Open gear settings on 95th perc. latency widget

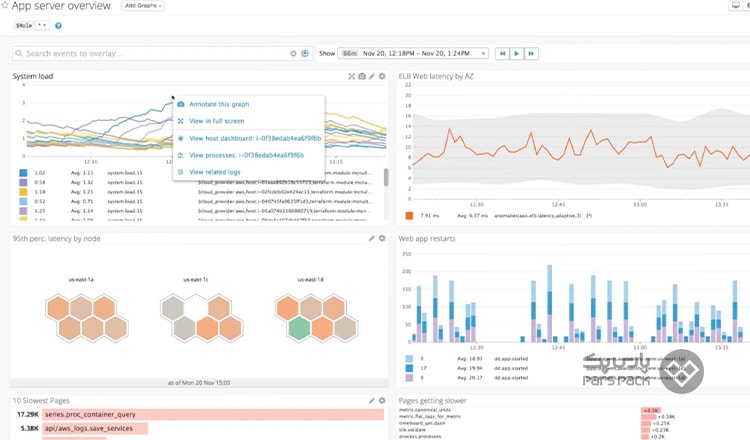(x=382, y=238)
